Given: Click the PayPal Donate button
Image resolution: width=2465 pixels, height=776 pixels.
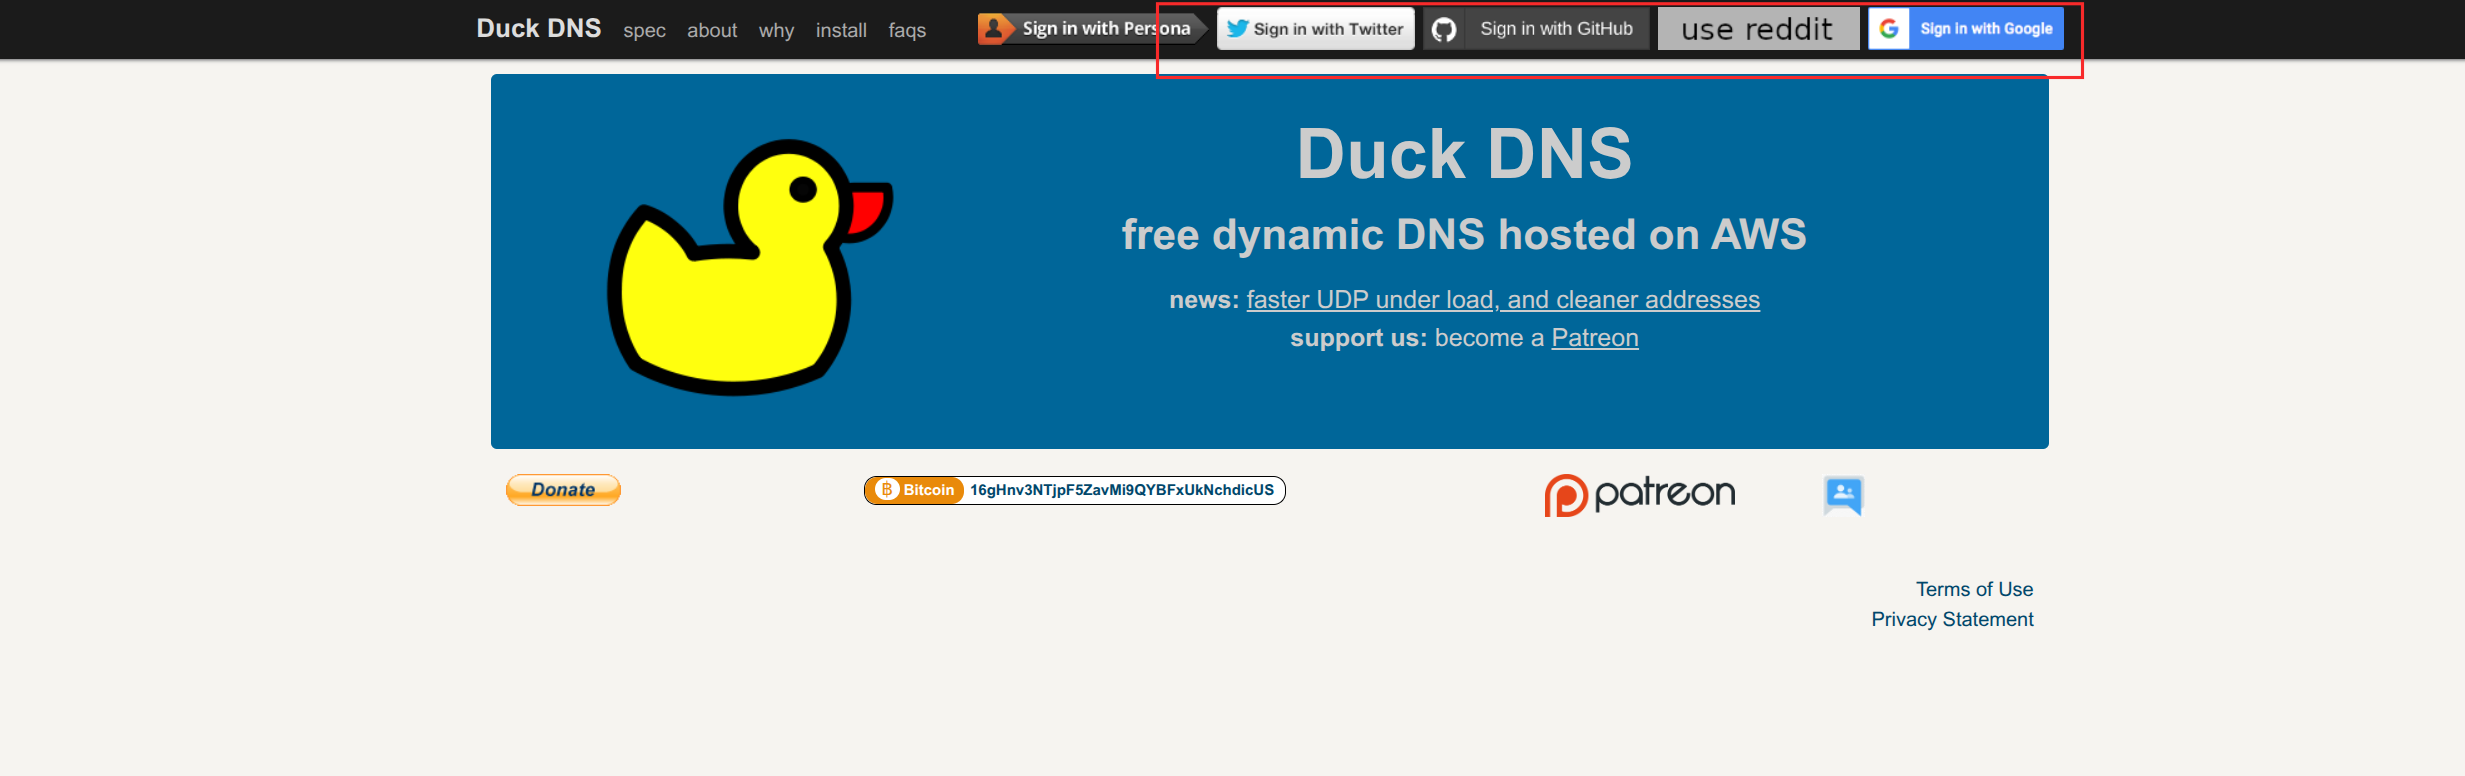Looking at the screenshot, I should point(563,490).
